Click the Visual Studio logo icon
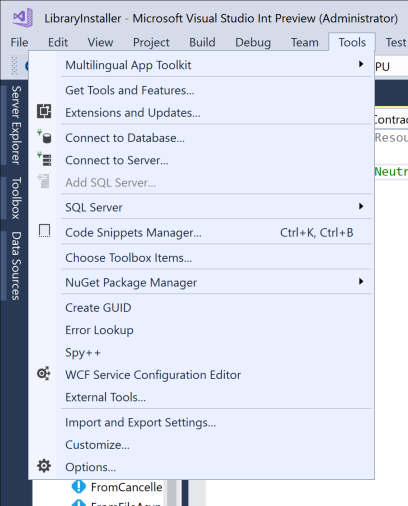This screenshot has height=506, width=408. [x=23, y=18]
